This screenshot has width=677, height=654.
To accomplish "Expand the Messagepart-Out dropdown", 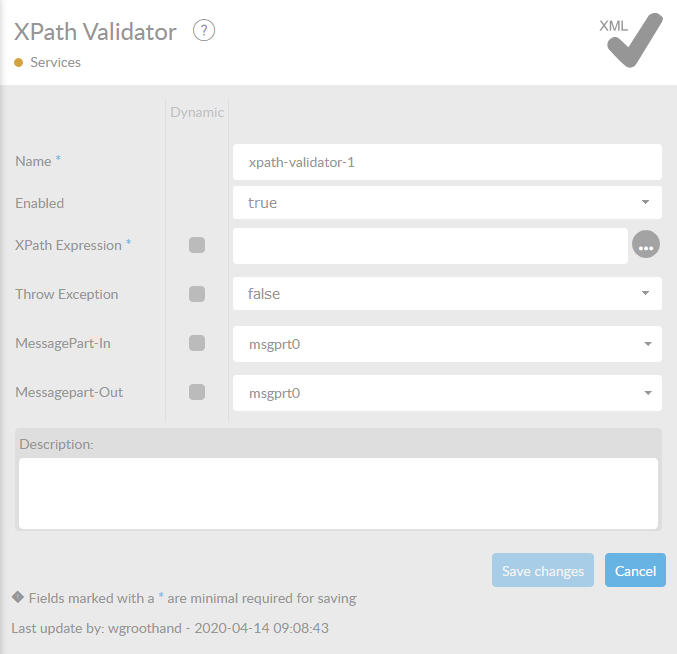I will pos(447,393).
